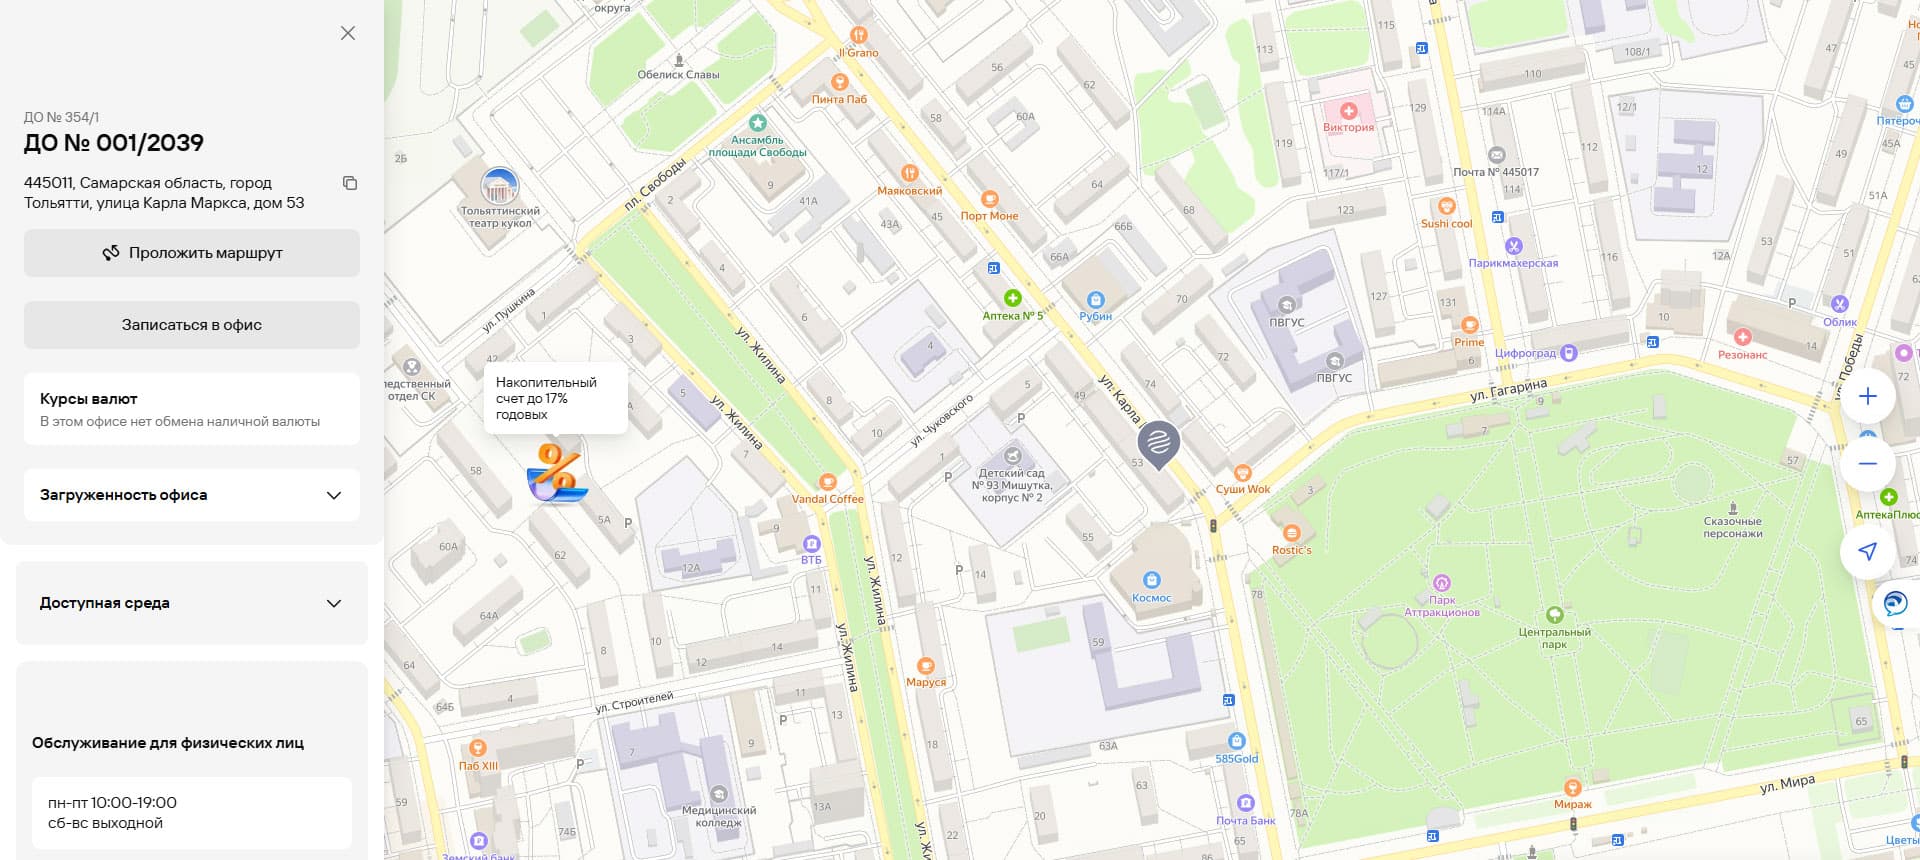This screenshot has height=860, width=1920.
Task: Zoom out on the map
Action: (1867, 464)
